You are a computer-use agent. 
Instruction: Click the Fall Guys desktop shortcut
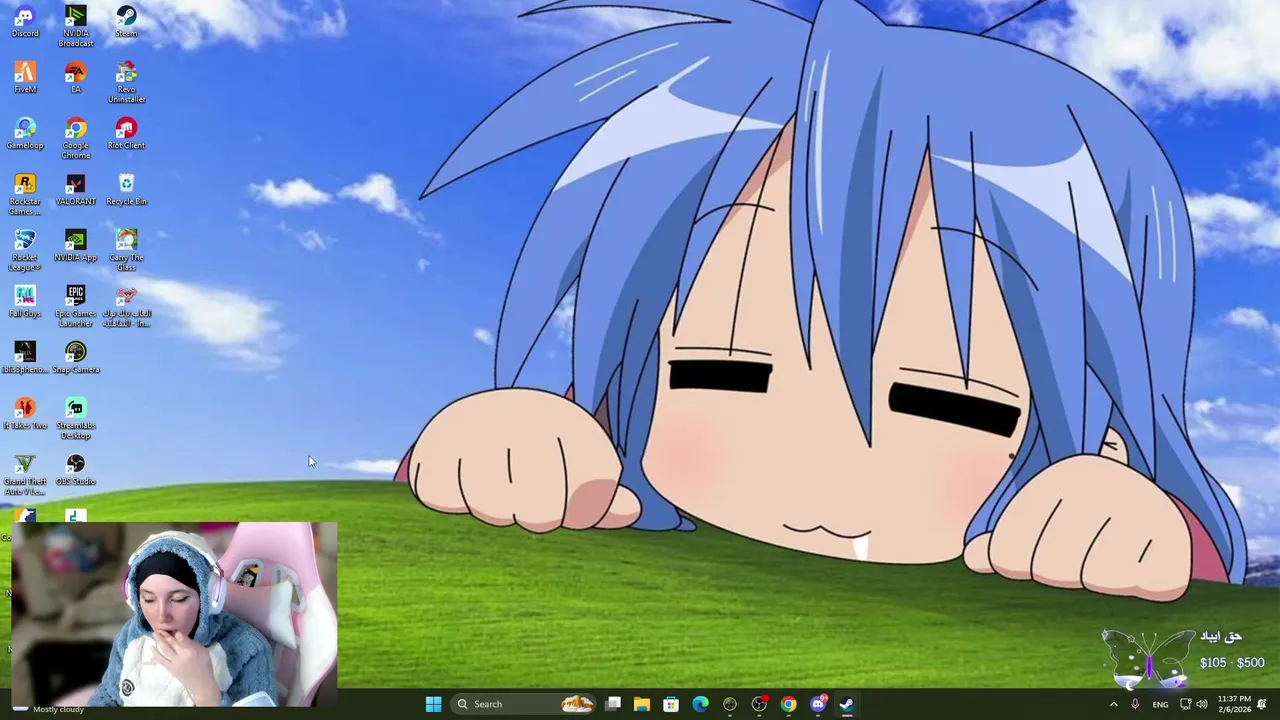pos(25,302)
